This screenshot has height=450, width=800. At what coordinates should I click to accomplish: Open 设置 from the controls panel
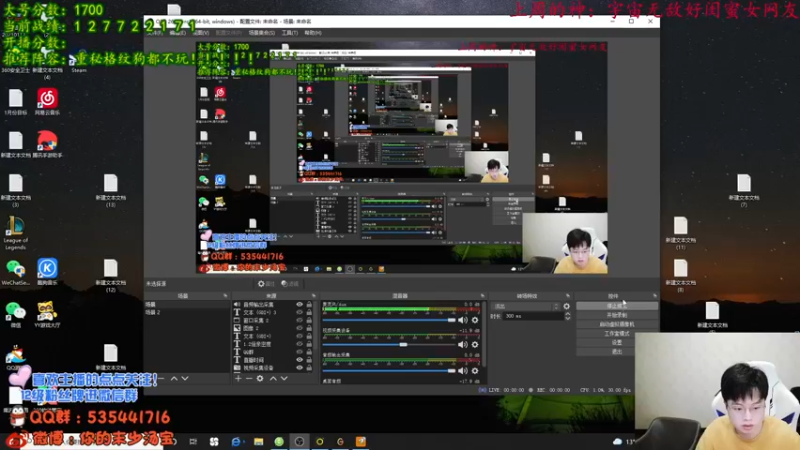click(617, 343)
